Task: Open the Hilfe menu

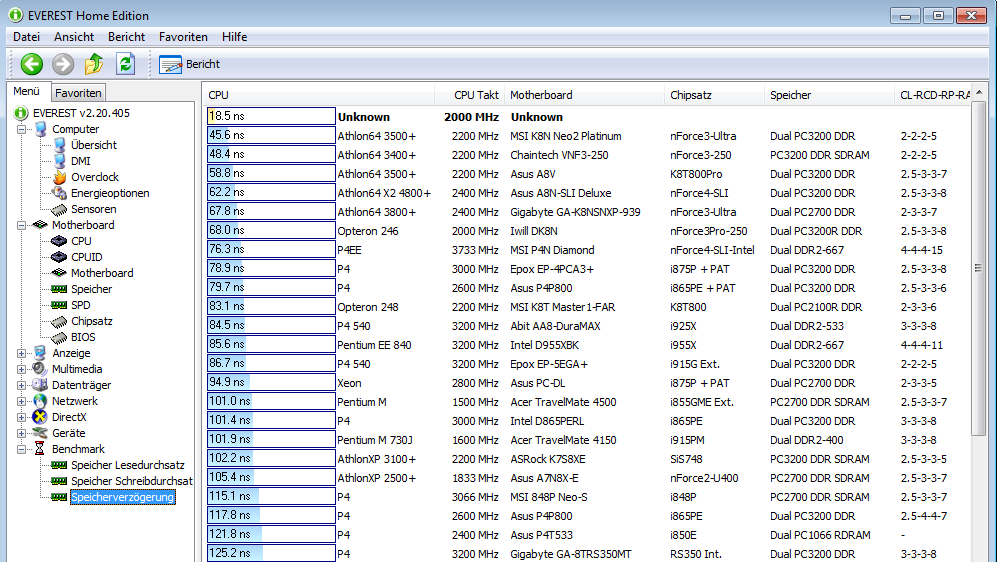Action: [235, 37]
